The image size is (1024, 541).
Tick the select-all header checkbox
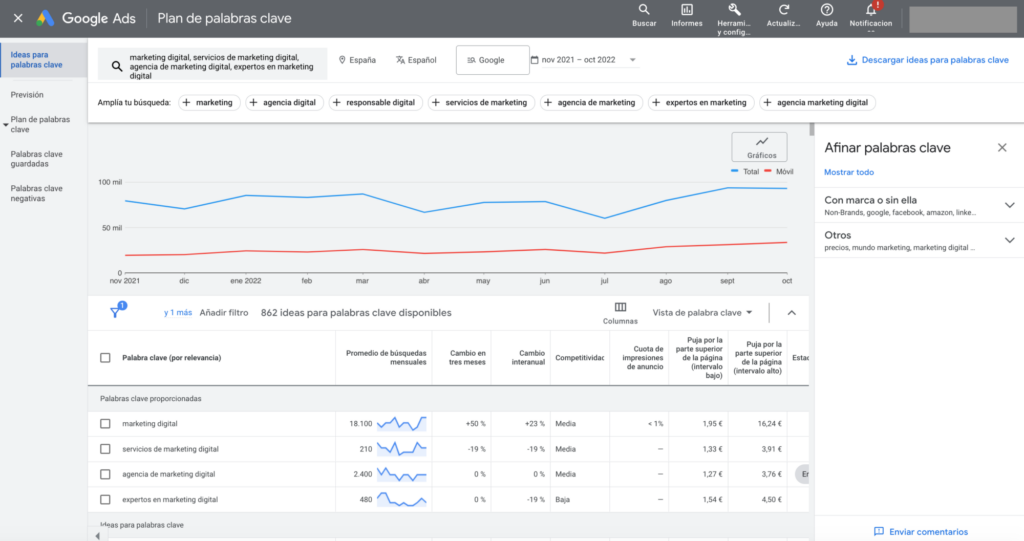point(105,358)
